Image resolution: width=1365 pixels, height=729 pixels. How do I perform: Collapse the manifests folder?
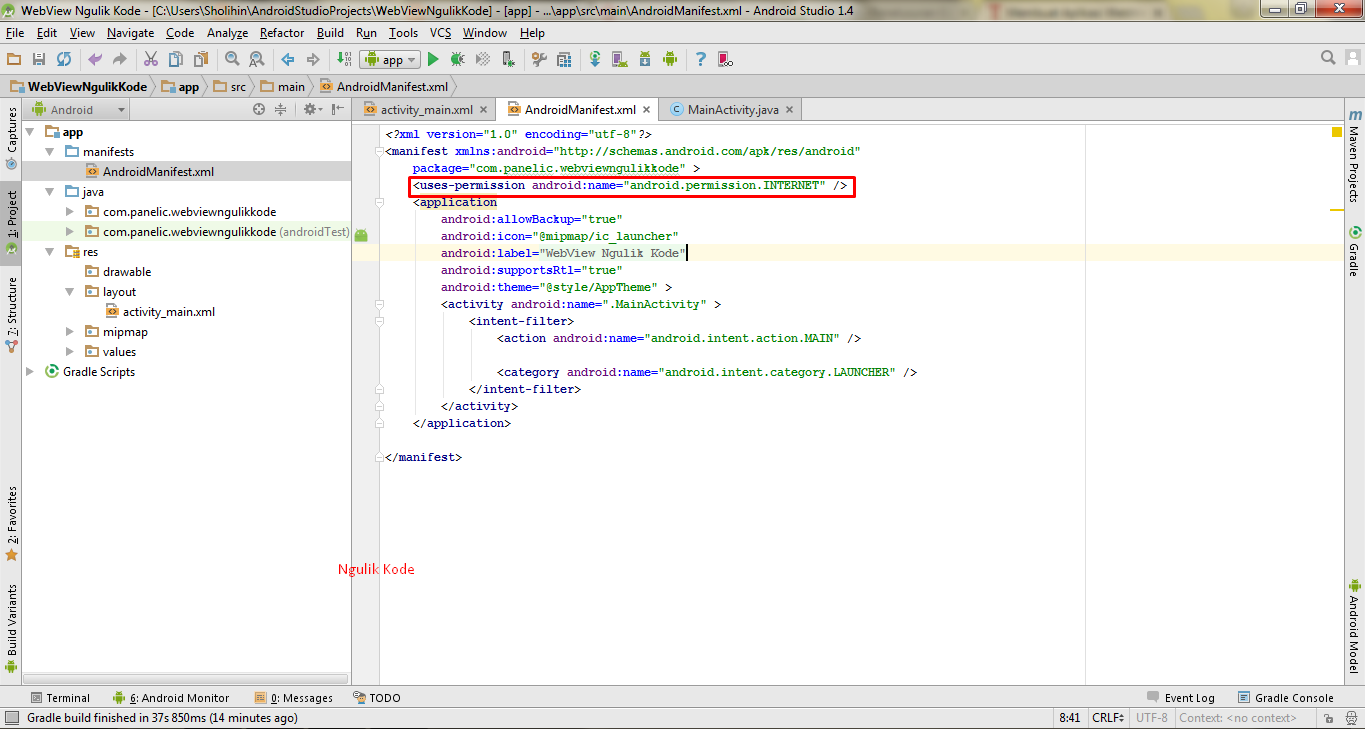coord(50,152)
